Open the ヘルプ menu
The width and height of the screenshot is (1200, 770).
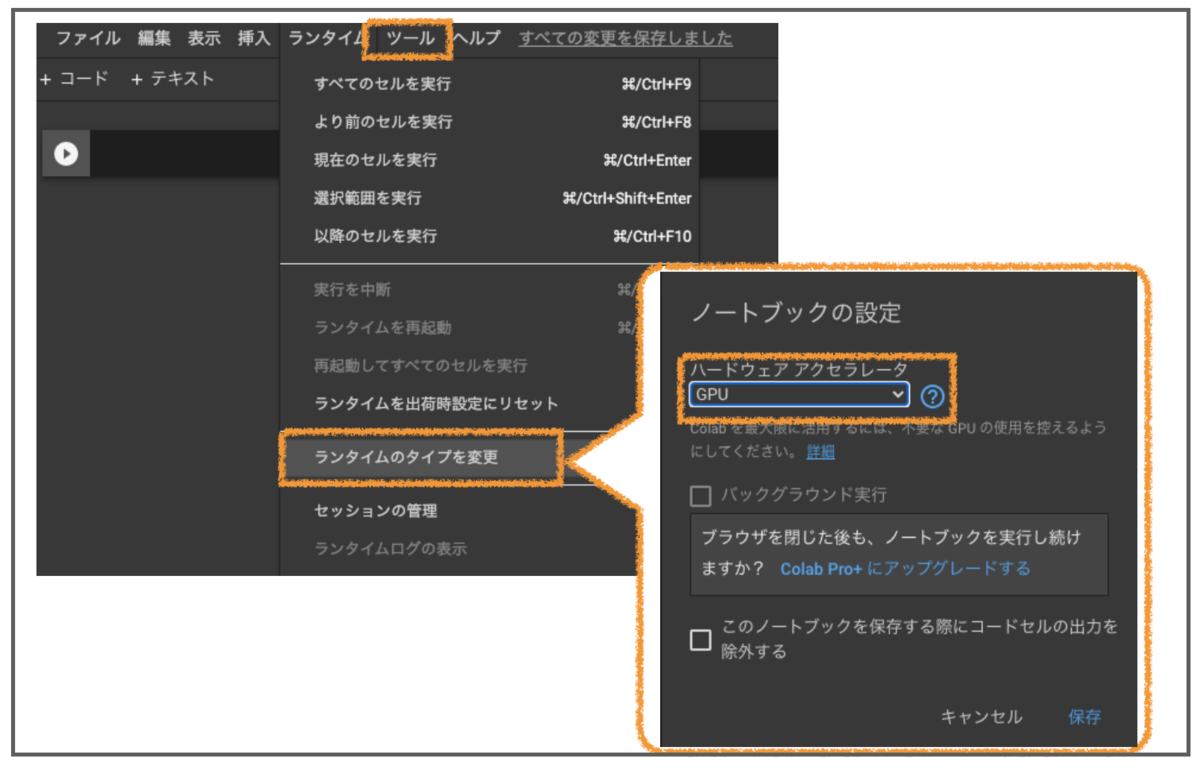point(476,38)
